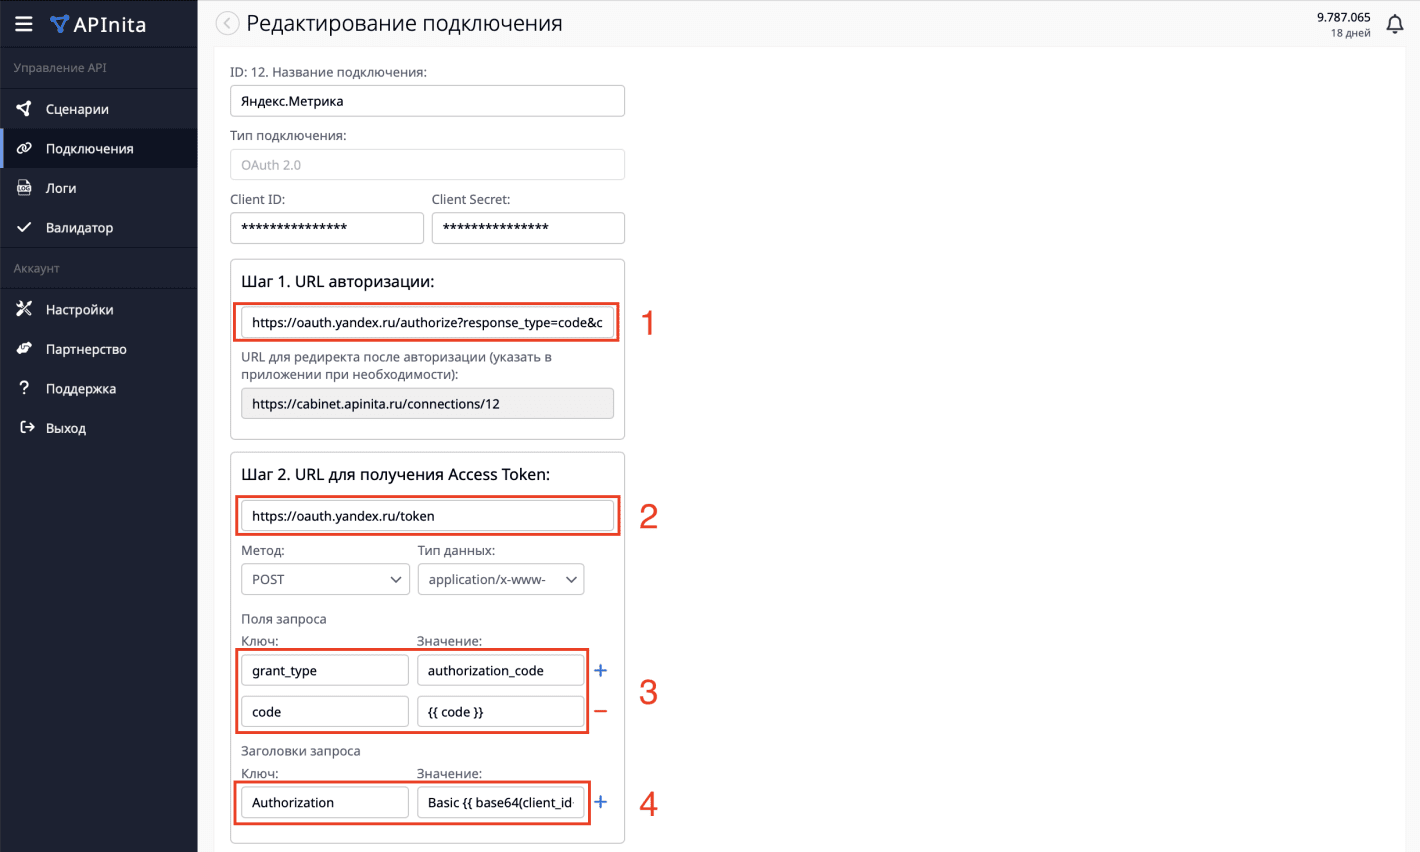Open the Валидатор page

pyautogui.click(x=79, y=228)
